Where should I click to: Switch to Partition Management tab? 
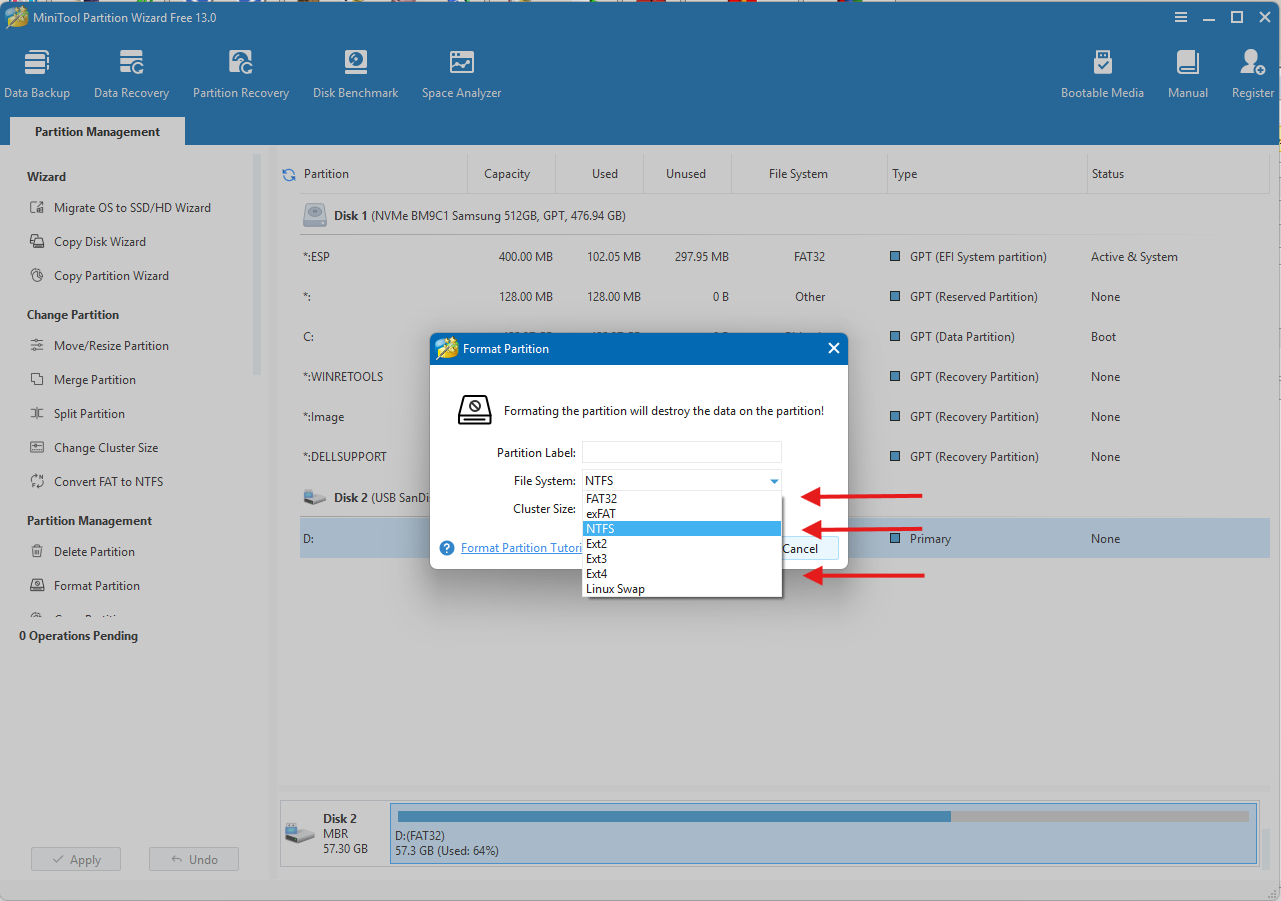[97, 132]
